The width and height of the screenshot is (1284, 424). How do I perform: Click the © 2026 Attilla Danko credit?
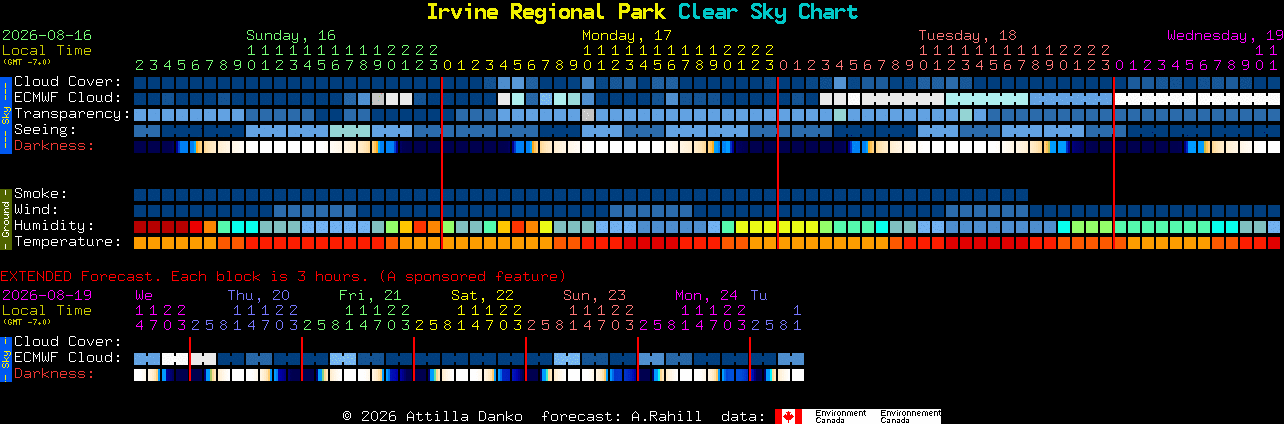pyautogui.click(x=432, y=416)
